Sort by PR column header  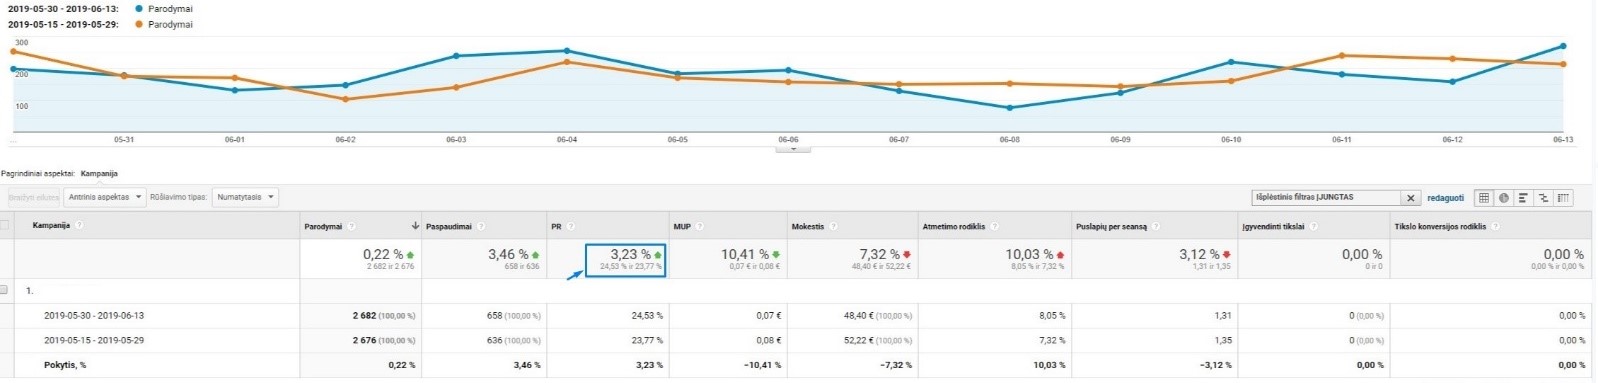click(556, 227)
